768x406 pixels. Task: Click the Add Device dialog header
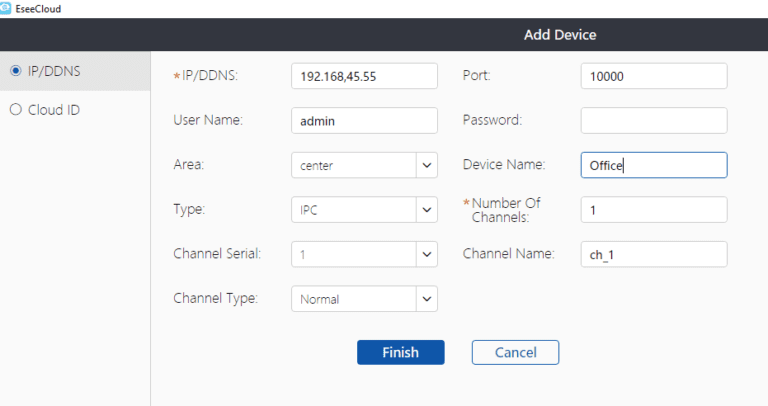pyautogui.click(x=559, y=35)
